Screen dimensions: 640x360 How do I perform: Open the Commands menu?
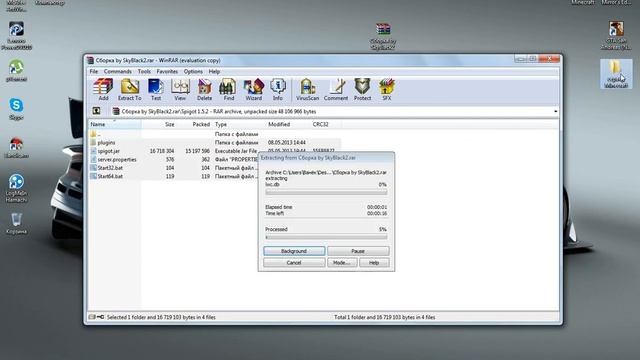coord(118,71)
